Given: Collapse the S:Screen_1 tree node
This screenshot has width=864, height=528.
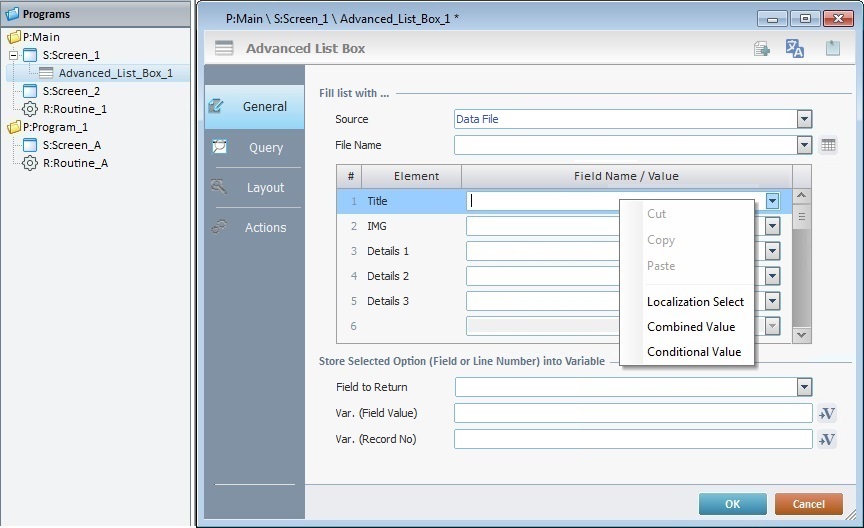Looking at the screenshot, I should point(14,55).
